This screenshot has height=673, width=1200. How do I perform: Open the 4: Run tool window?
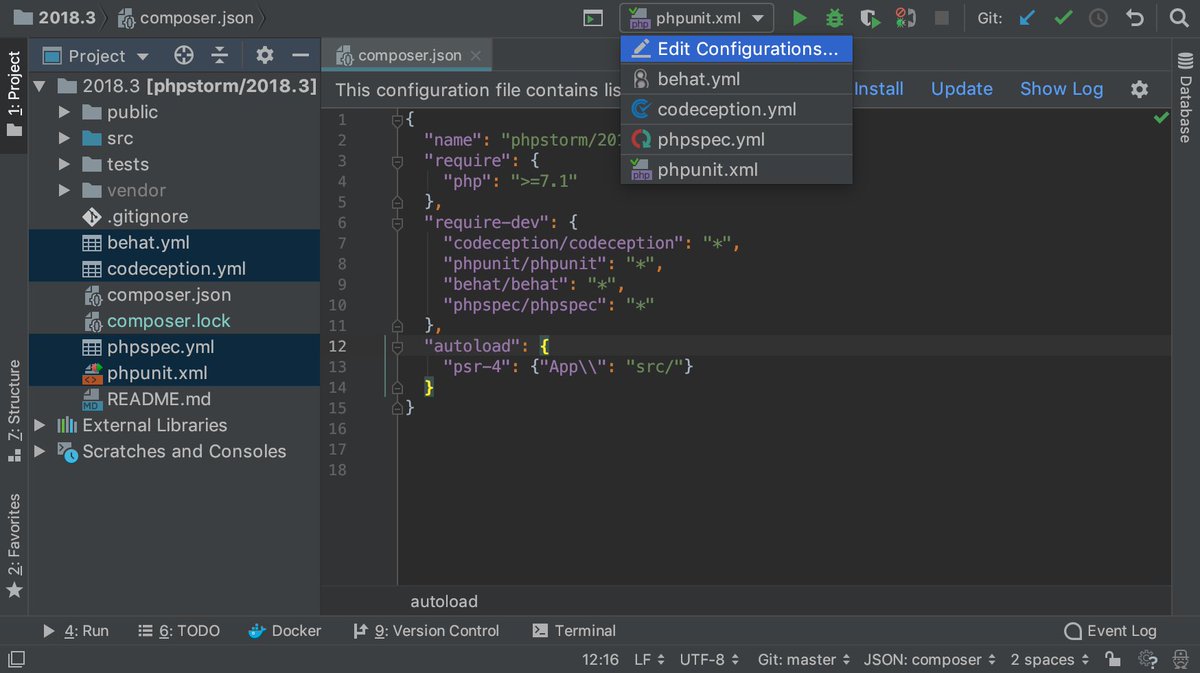pos(75,631)
